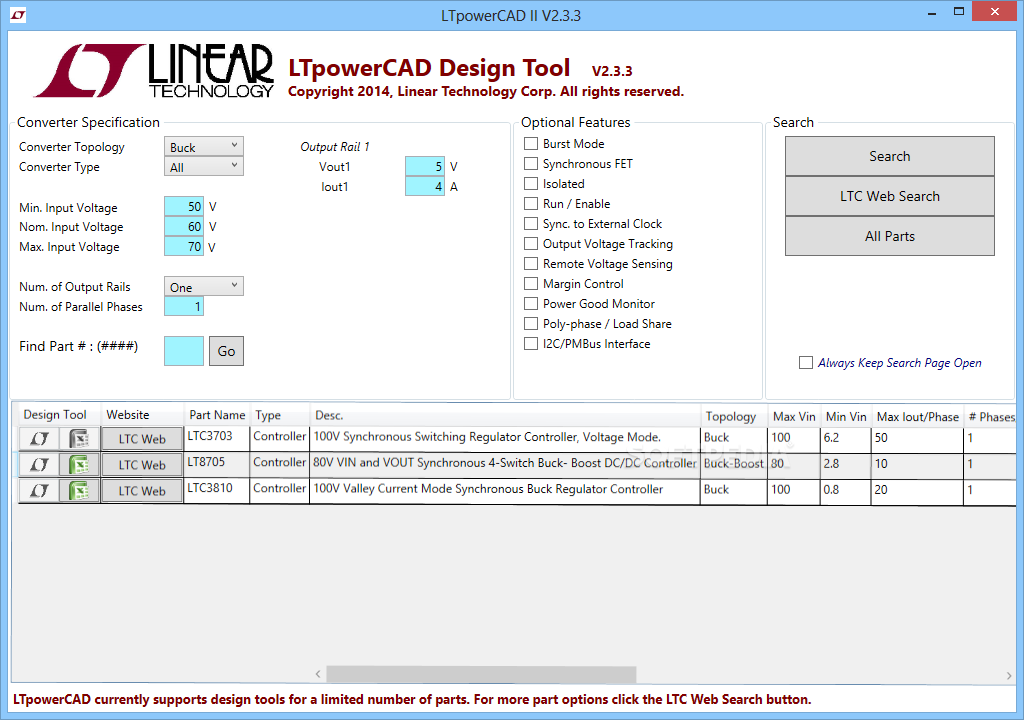Enable Poly-phase / Load Share
Viewport: 1024px width, 720px height.
pyautogui.click(x=531, y=323)
